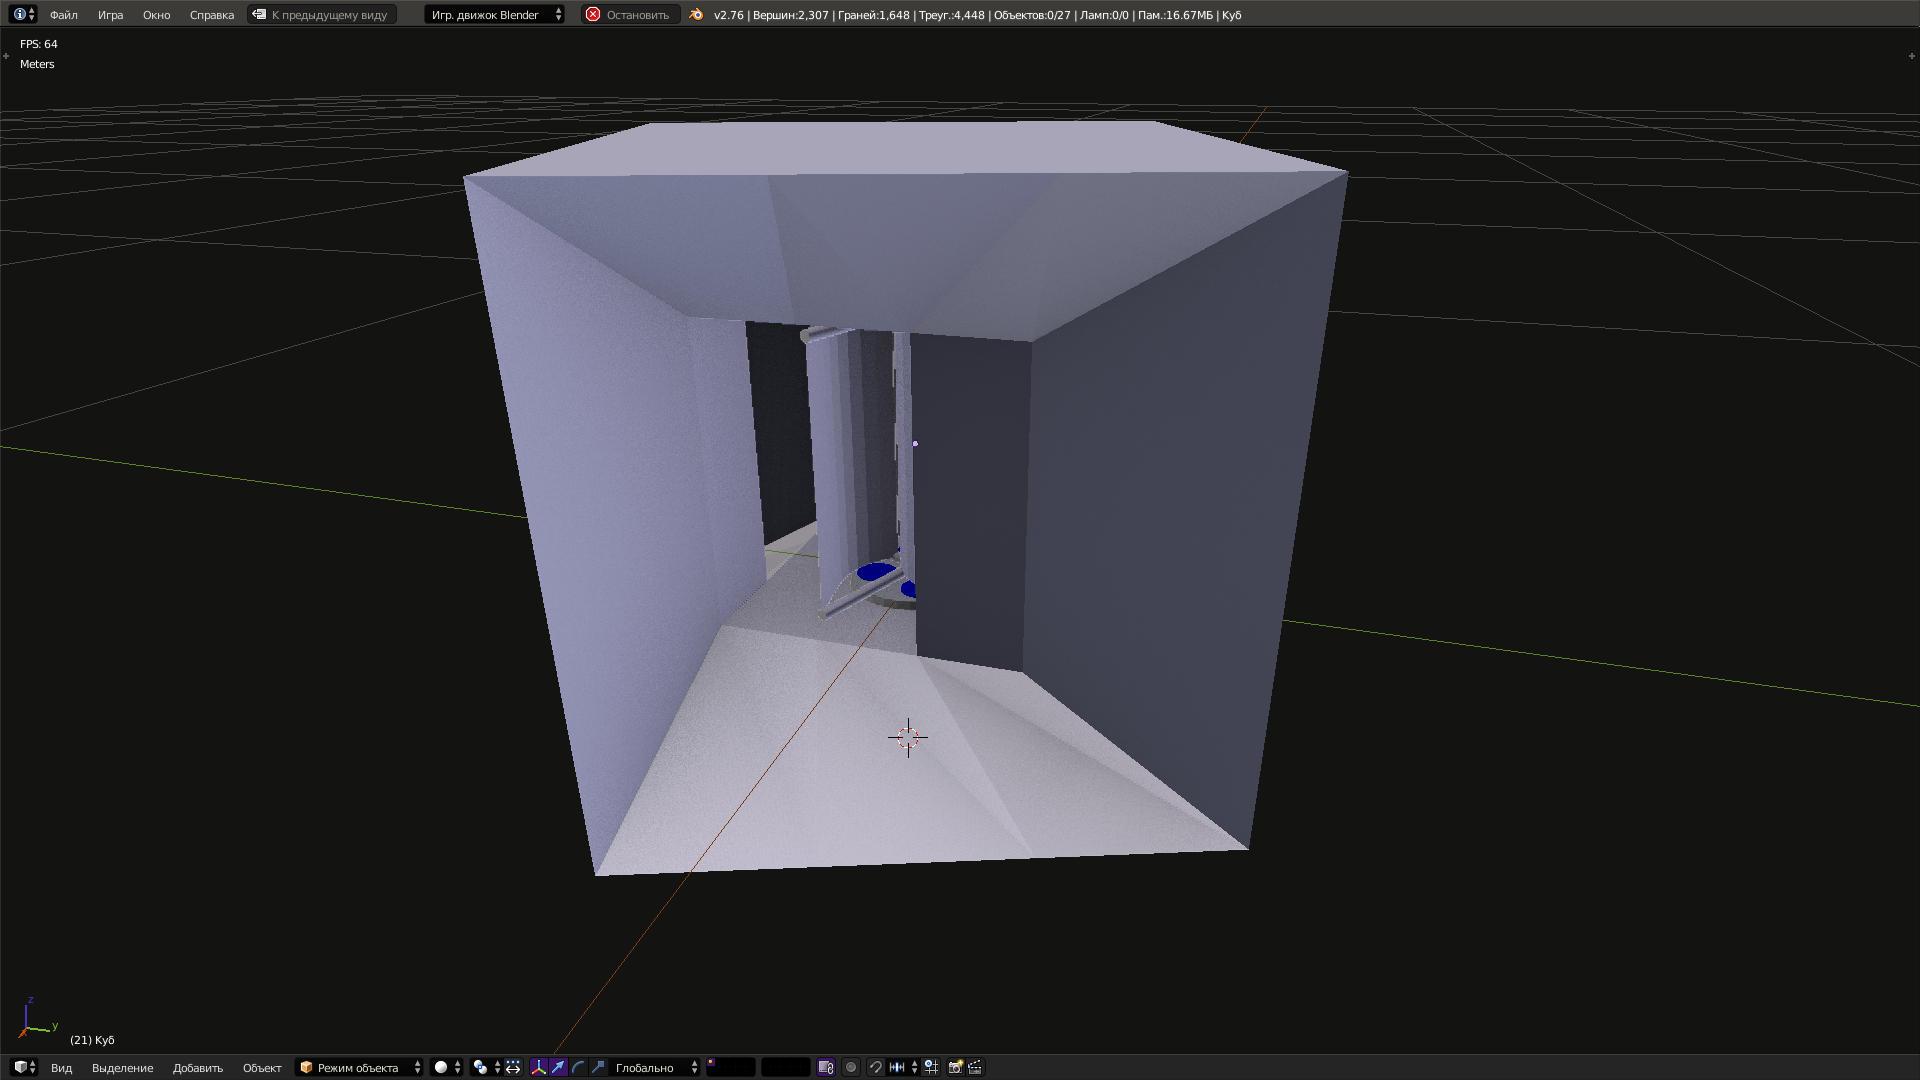Viewport: 1920px width, 1080px height.
Task: Toggle lock camera and layers to scene
Action: point(826,1067)
